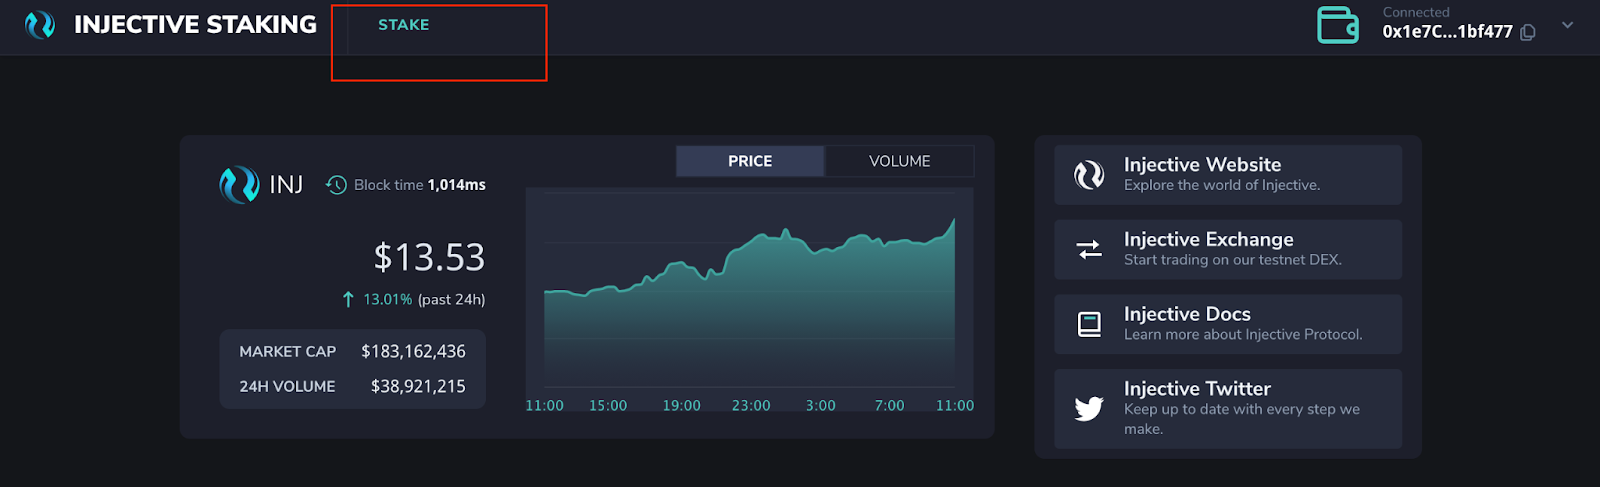Open the Injective Exchange link
Viewport: 1600px width, 487px height.
[1228, 249]
